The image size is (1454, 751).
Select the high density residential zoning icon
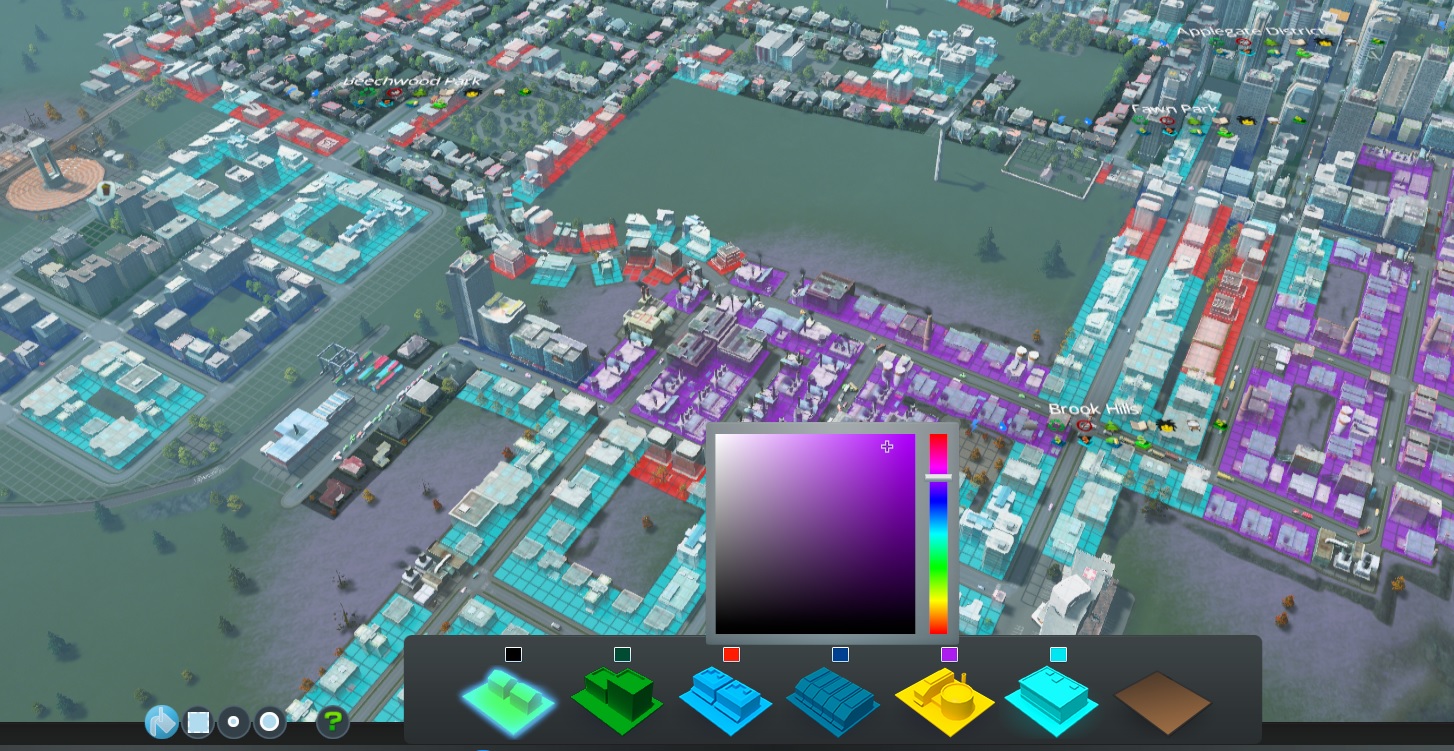pos(616,699)
